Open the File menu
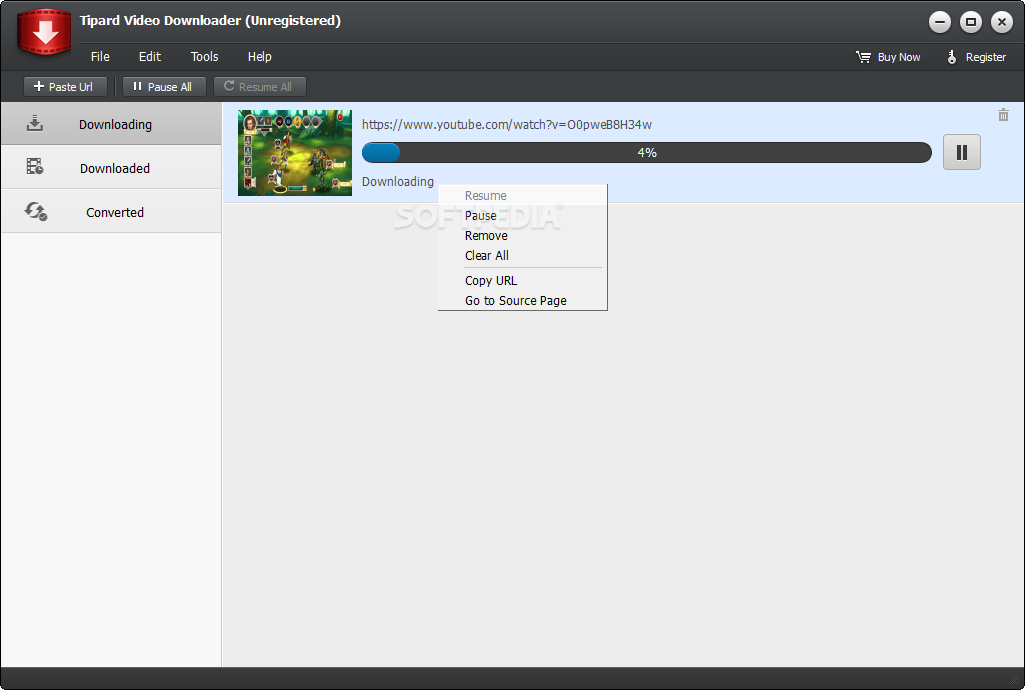 click(100, 57)
